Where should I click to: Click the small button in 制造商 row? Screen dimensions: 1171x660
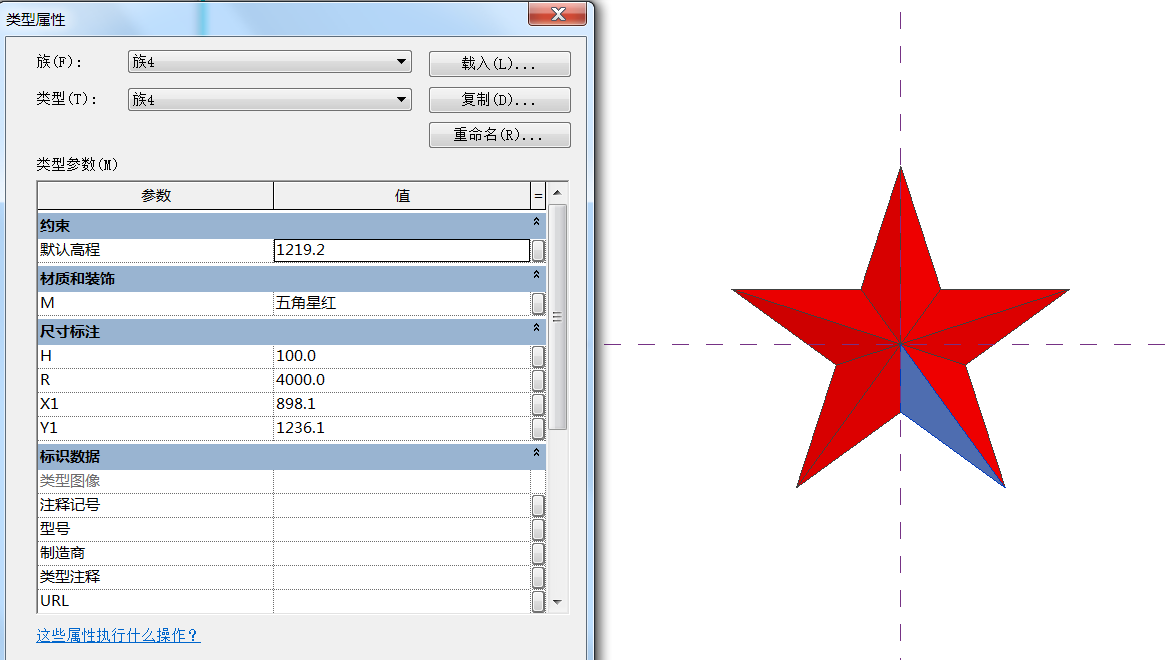(538, 553)
